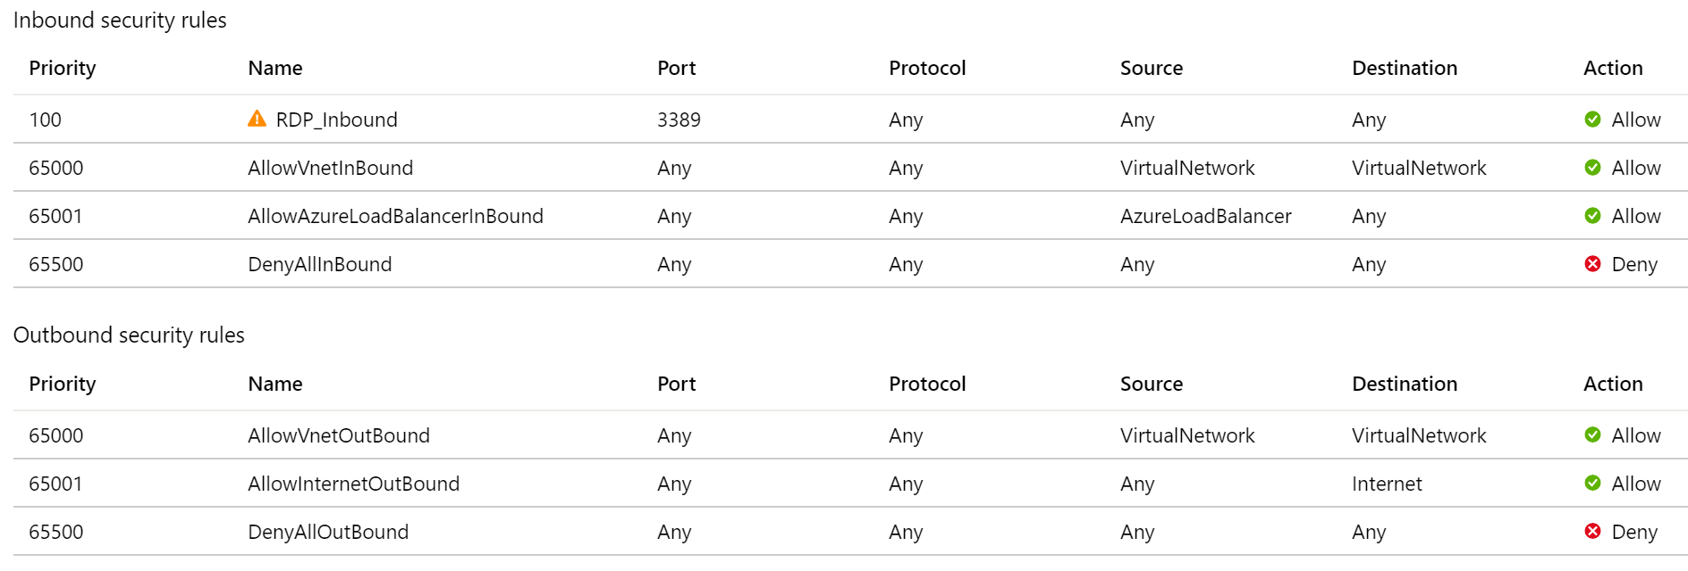Click port 3389 in the RDP_Inbound row

point(678,120)
